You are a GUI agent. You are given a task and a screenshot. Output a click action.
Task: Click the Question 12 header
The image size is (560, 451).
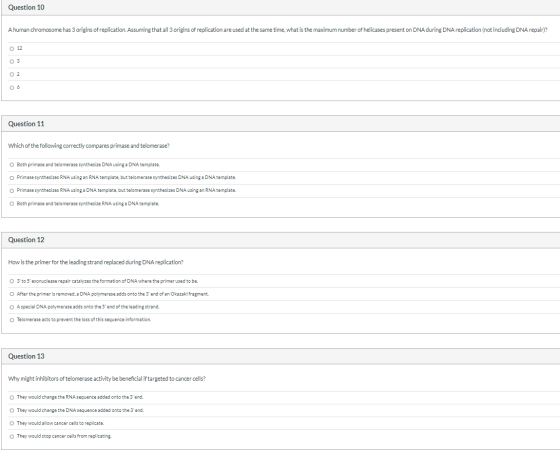point(26,240)
